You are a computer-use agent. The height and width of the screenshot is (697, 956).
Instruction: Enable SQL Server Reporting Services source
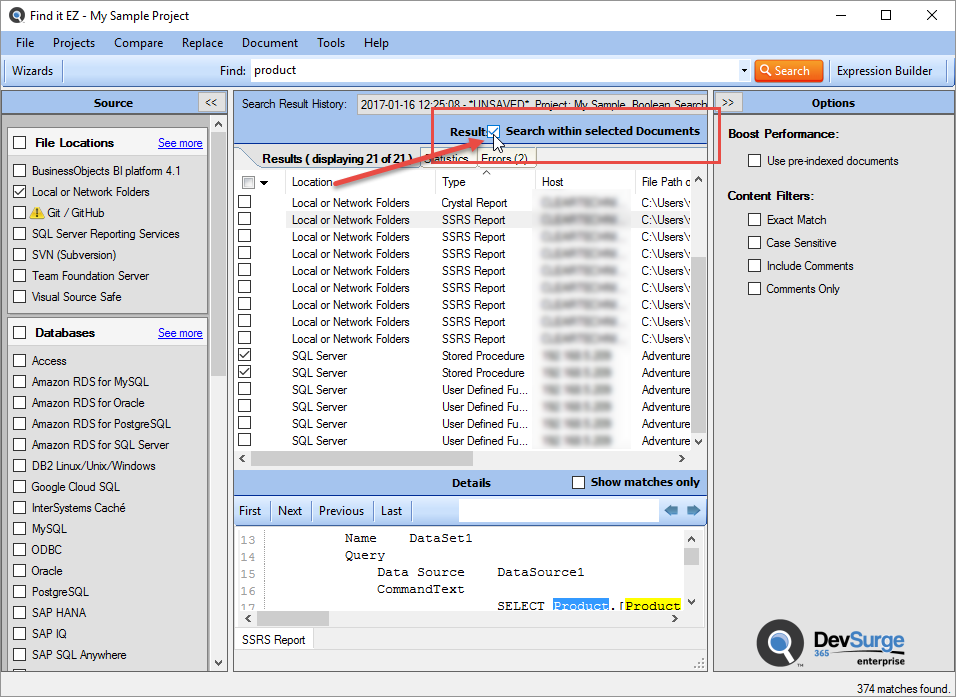[20, 234]
